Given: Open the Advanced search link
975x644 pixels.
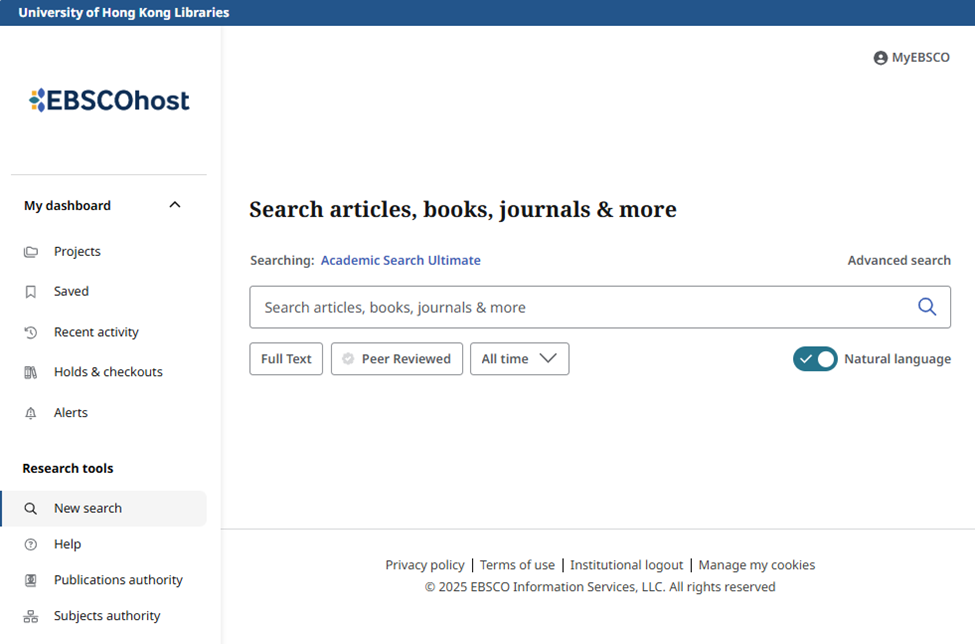Looking at the screenshot, I should (x=899, y=260).
